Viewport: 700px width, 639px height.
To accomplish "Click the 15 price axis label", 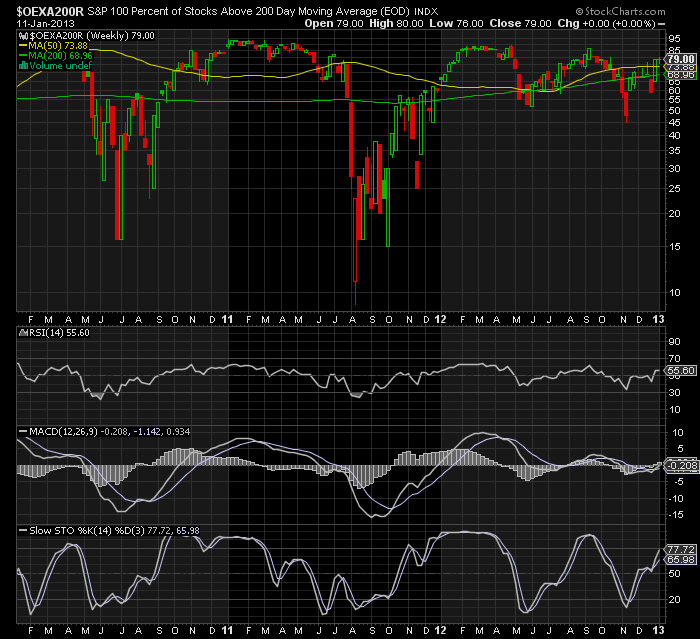I will (674, 246).
